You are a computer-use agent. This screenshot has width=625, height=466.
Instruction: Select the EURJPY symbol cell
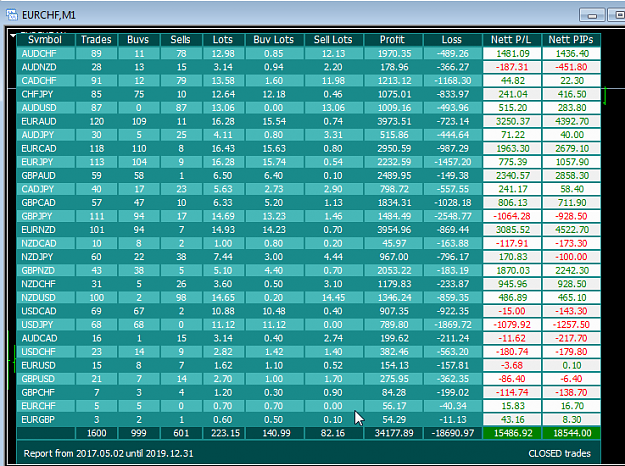pyautogui.click(x=45, y=162)
